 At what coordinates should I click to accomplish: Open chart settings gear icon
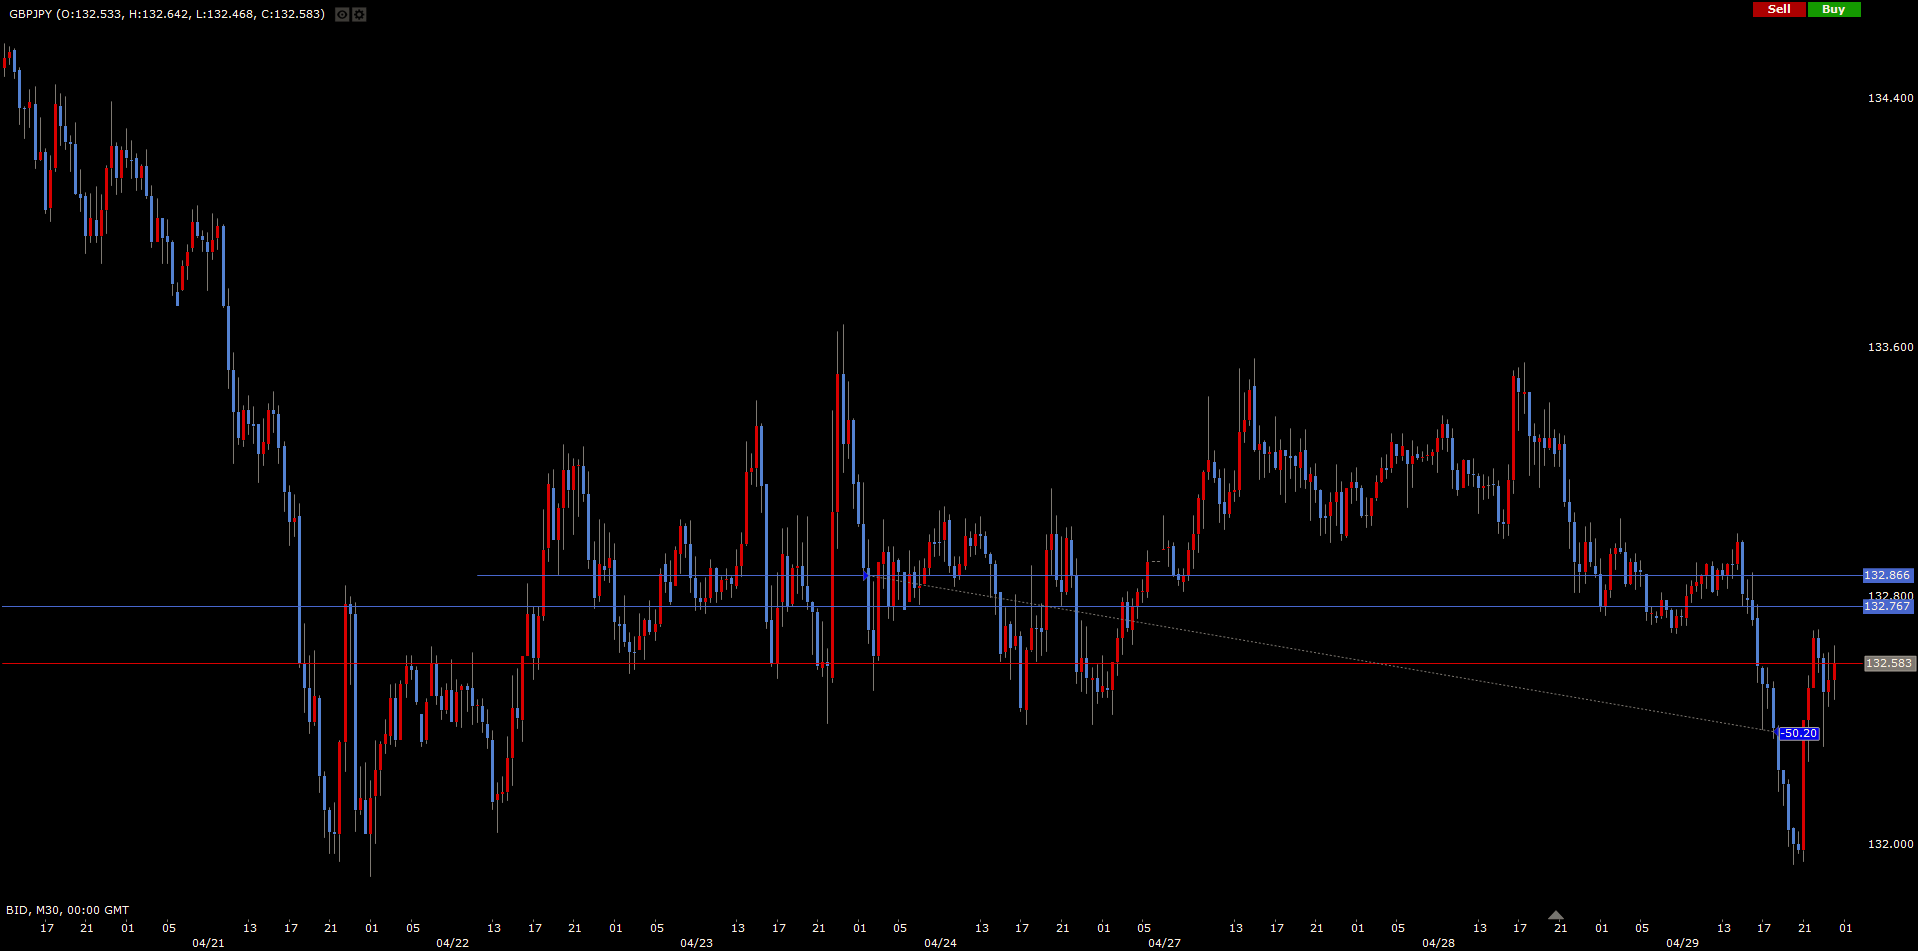359,15
